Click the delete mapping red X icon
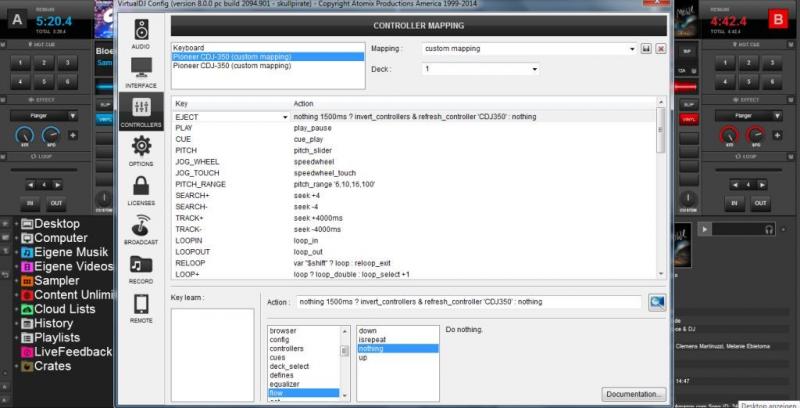The height and width of the screenshot is (408, 800). pos(661,48)
